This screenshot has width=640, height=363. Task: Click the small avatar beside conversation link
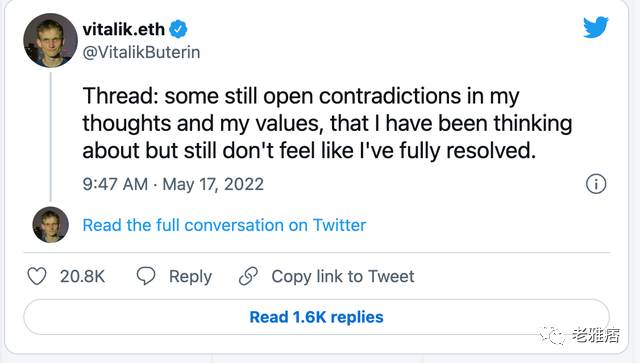click(x=51, y=225)
